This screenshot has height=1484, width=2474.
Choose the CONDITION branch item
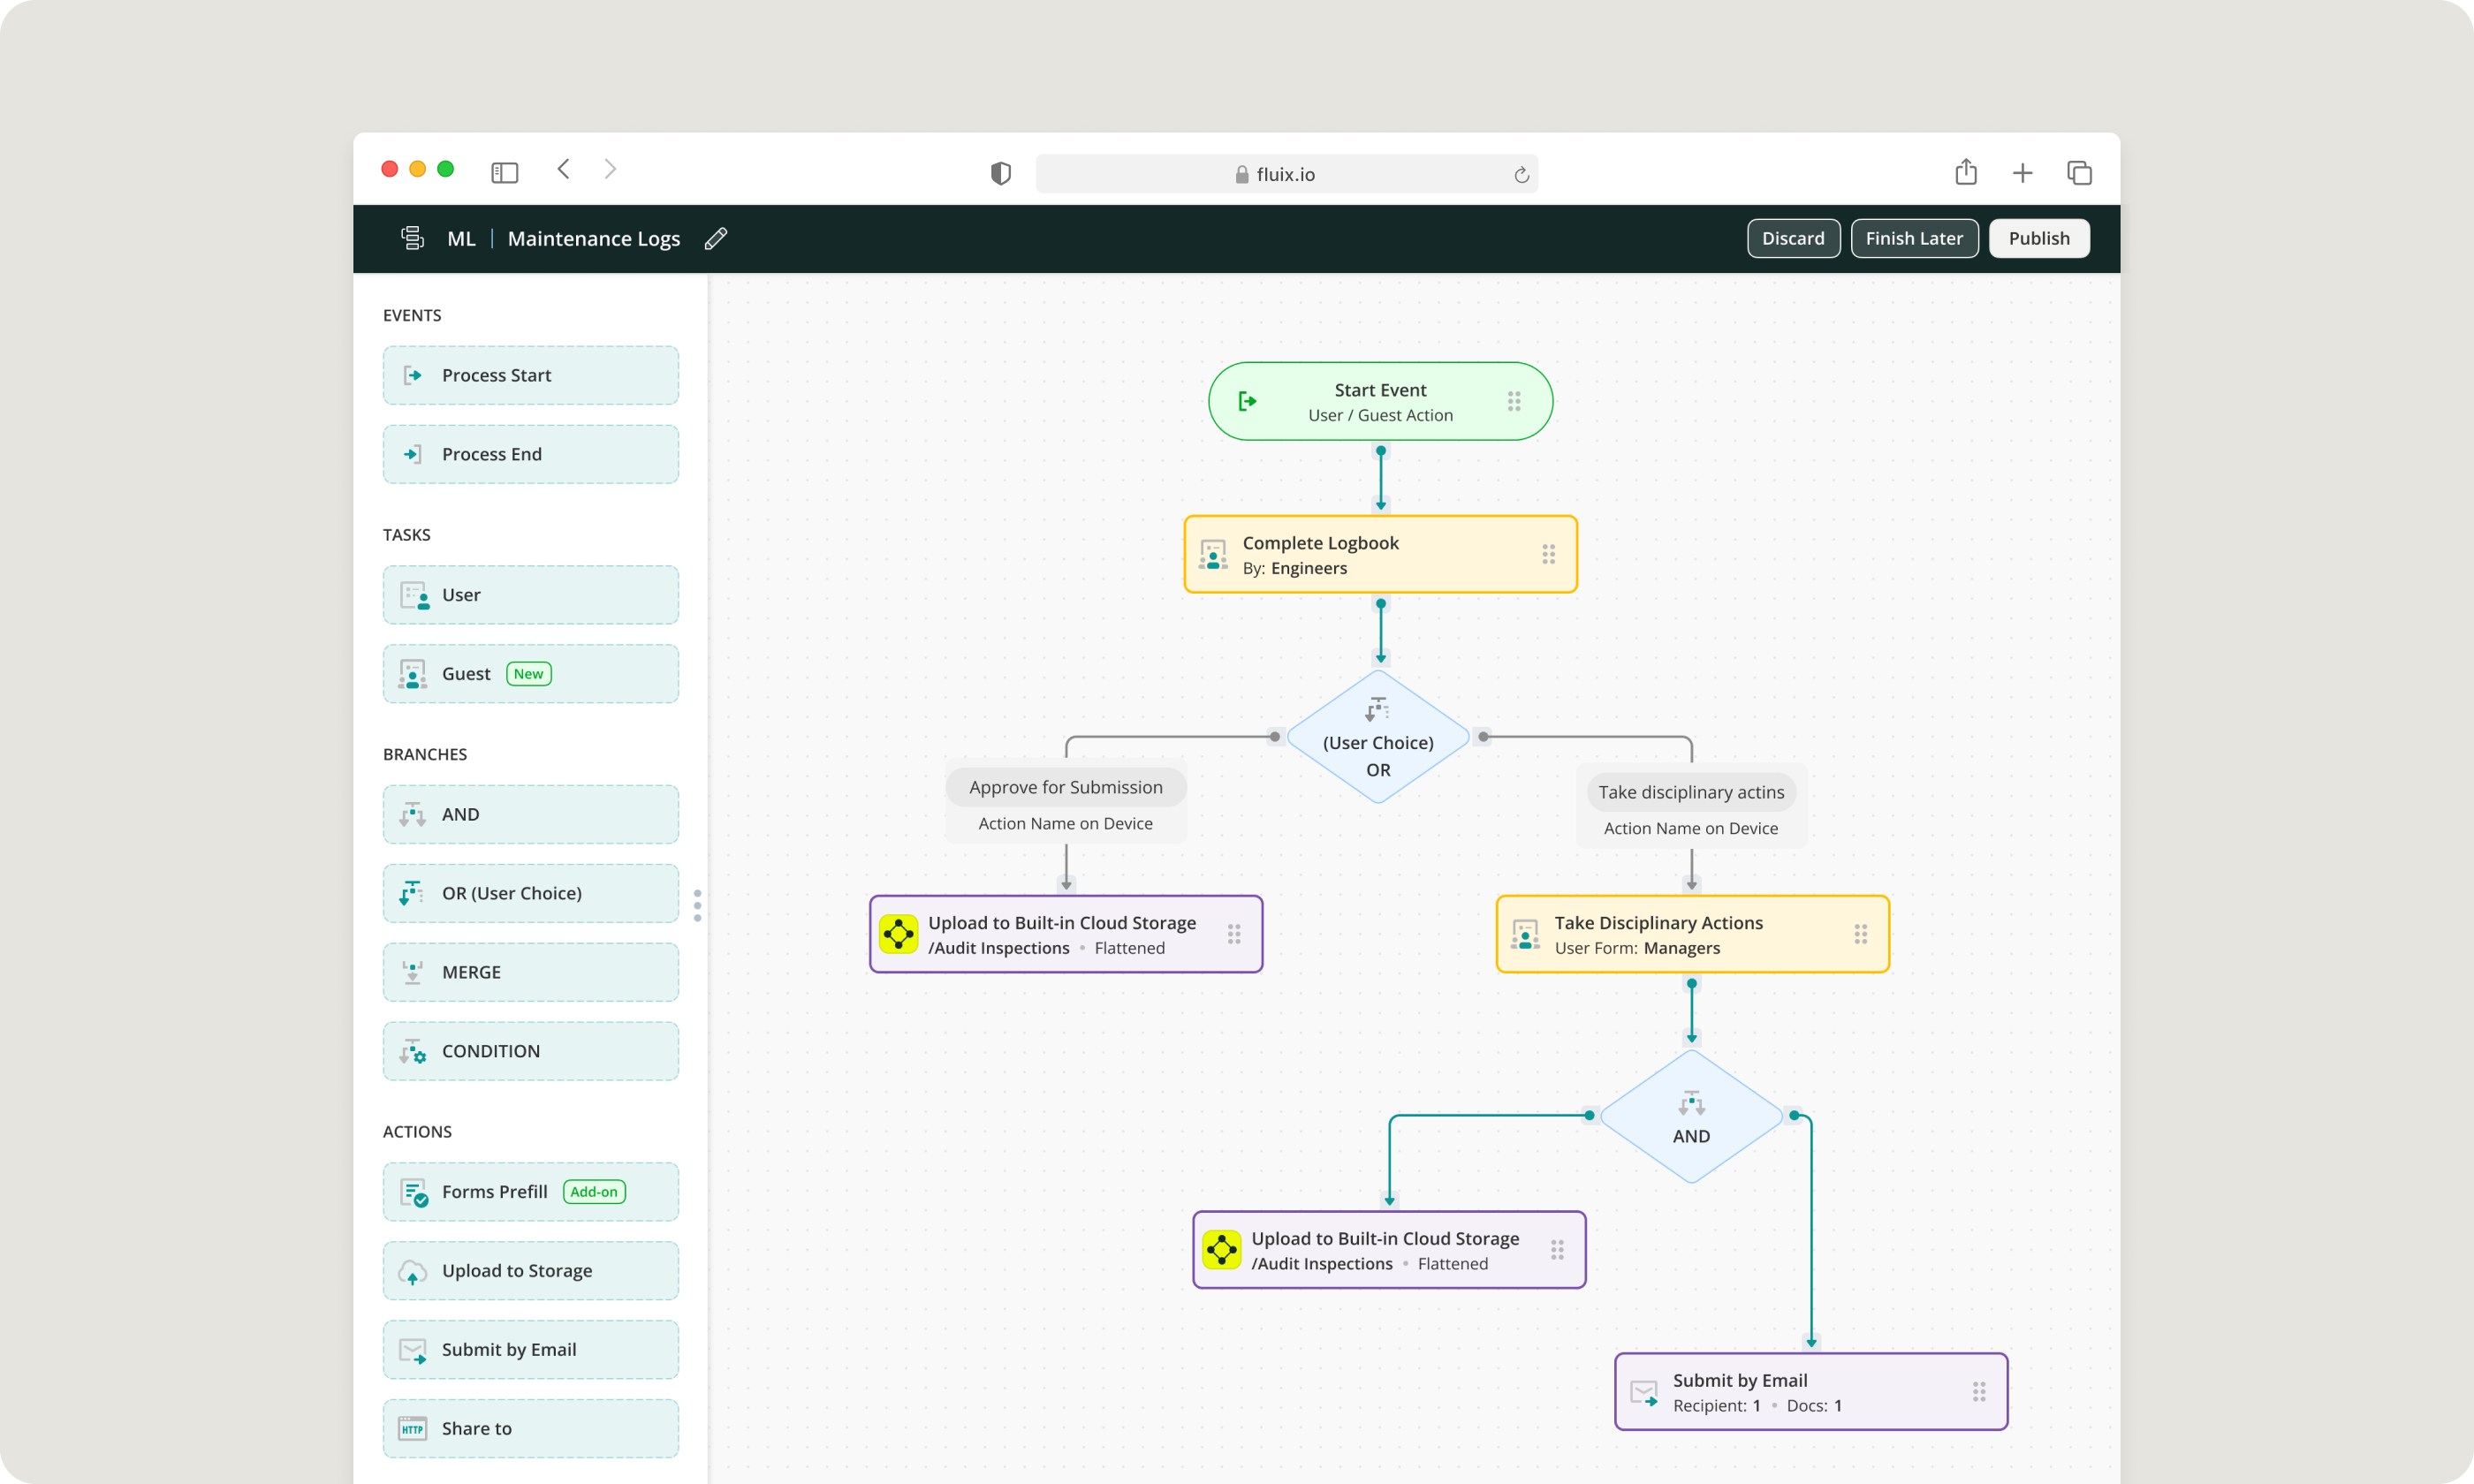coord(530,1051)
